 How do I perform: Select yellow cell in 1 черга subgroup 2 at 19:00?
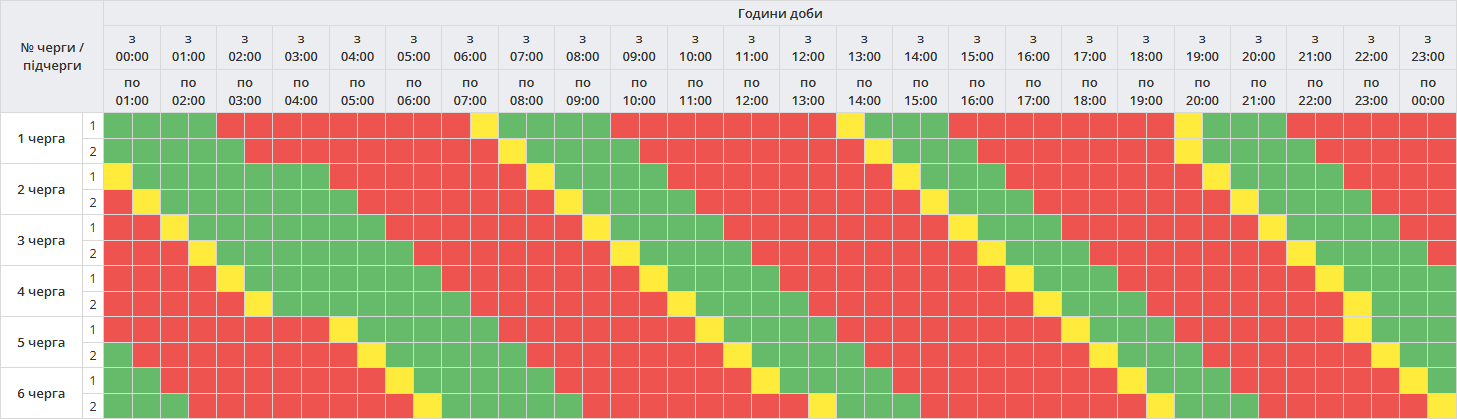(x=1188, y=151)
